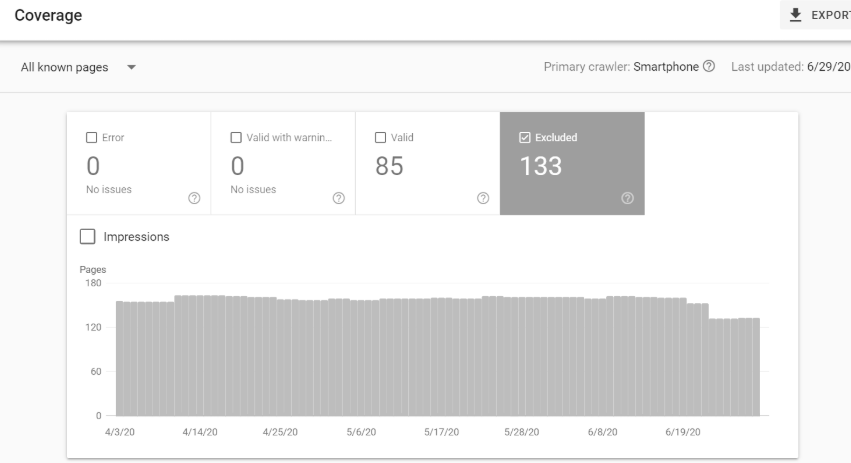Click help icon in Valid with warnings card
This screenshot has height=463, width=851.
coord(338,199)
